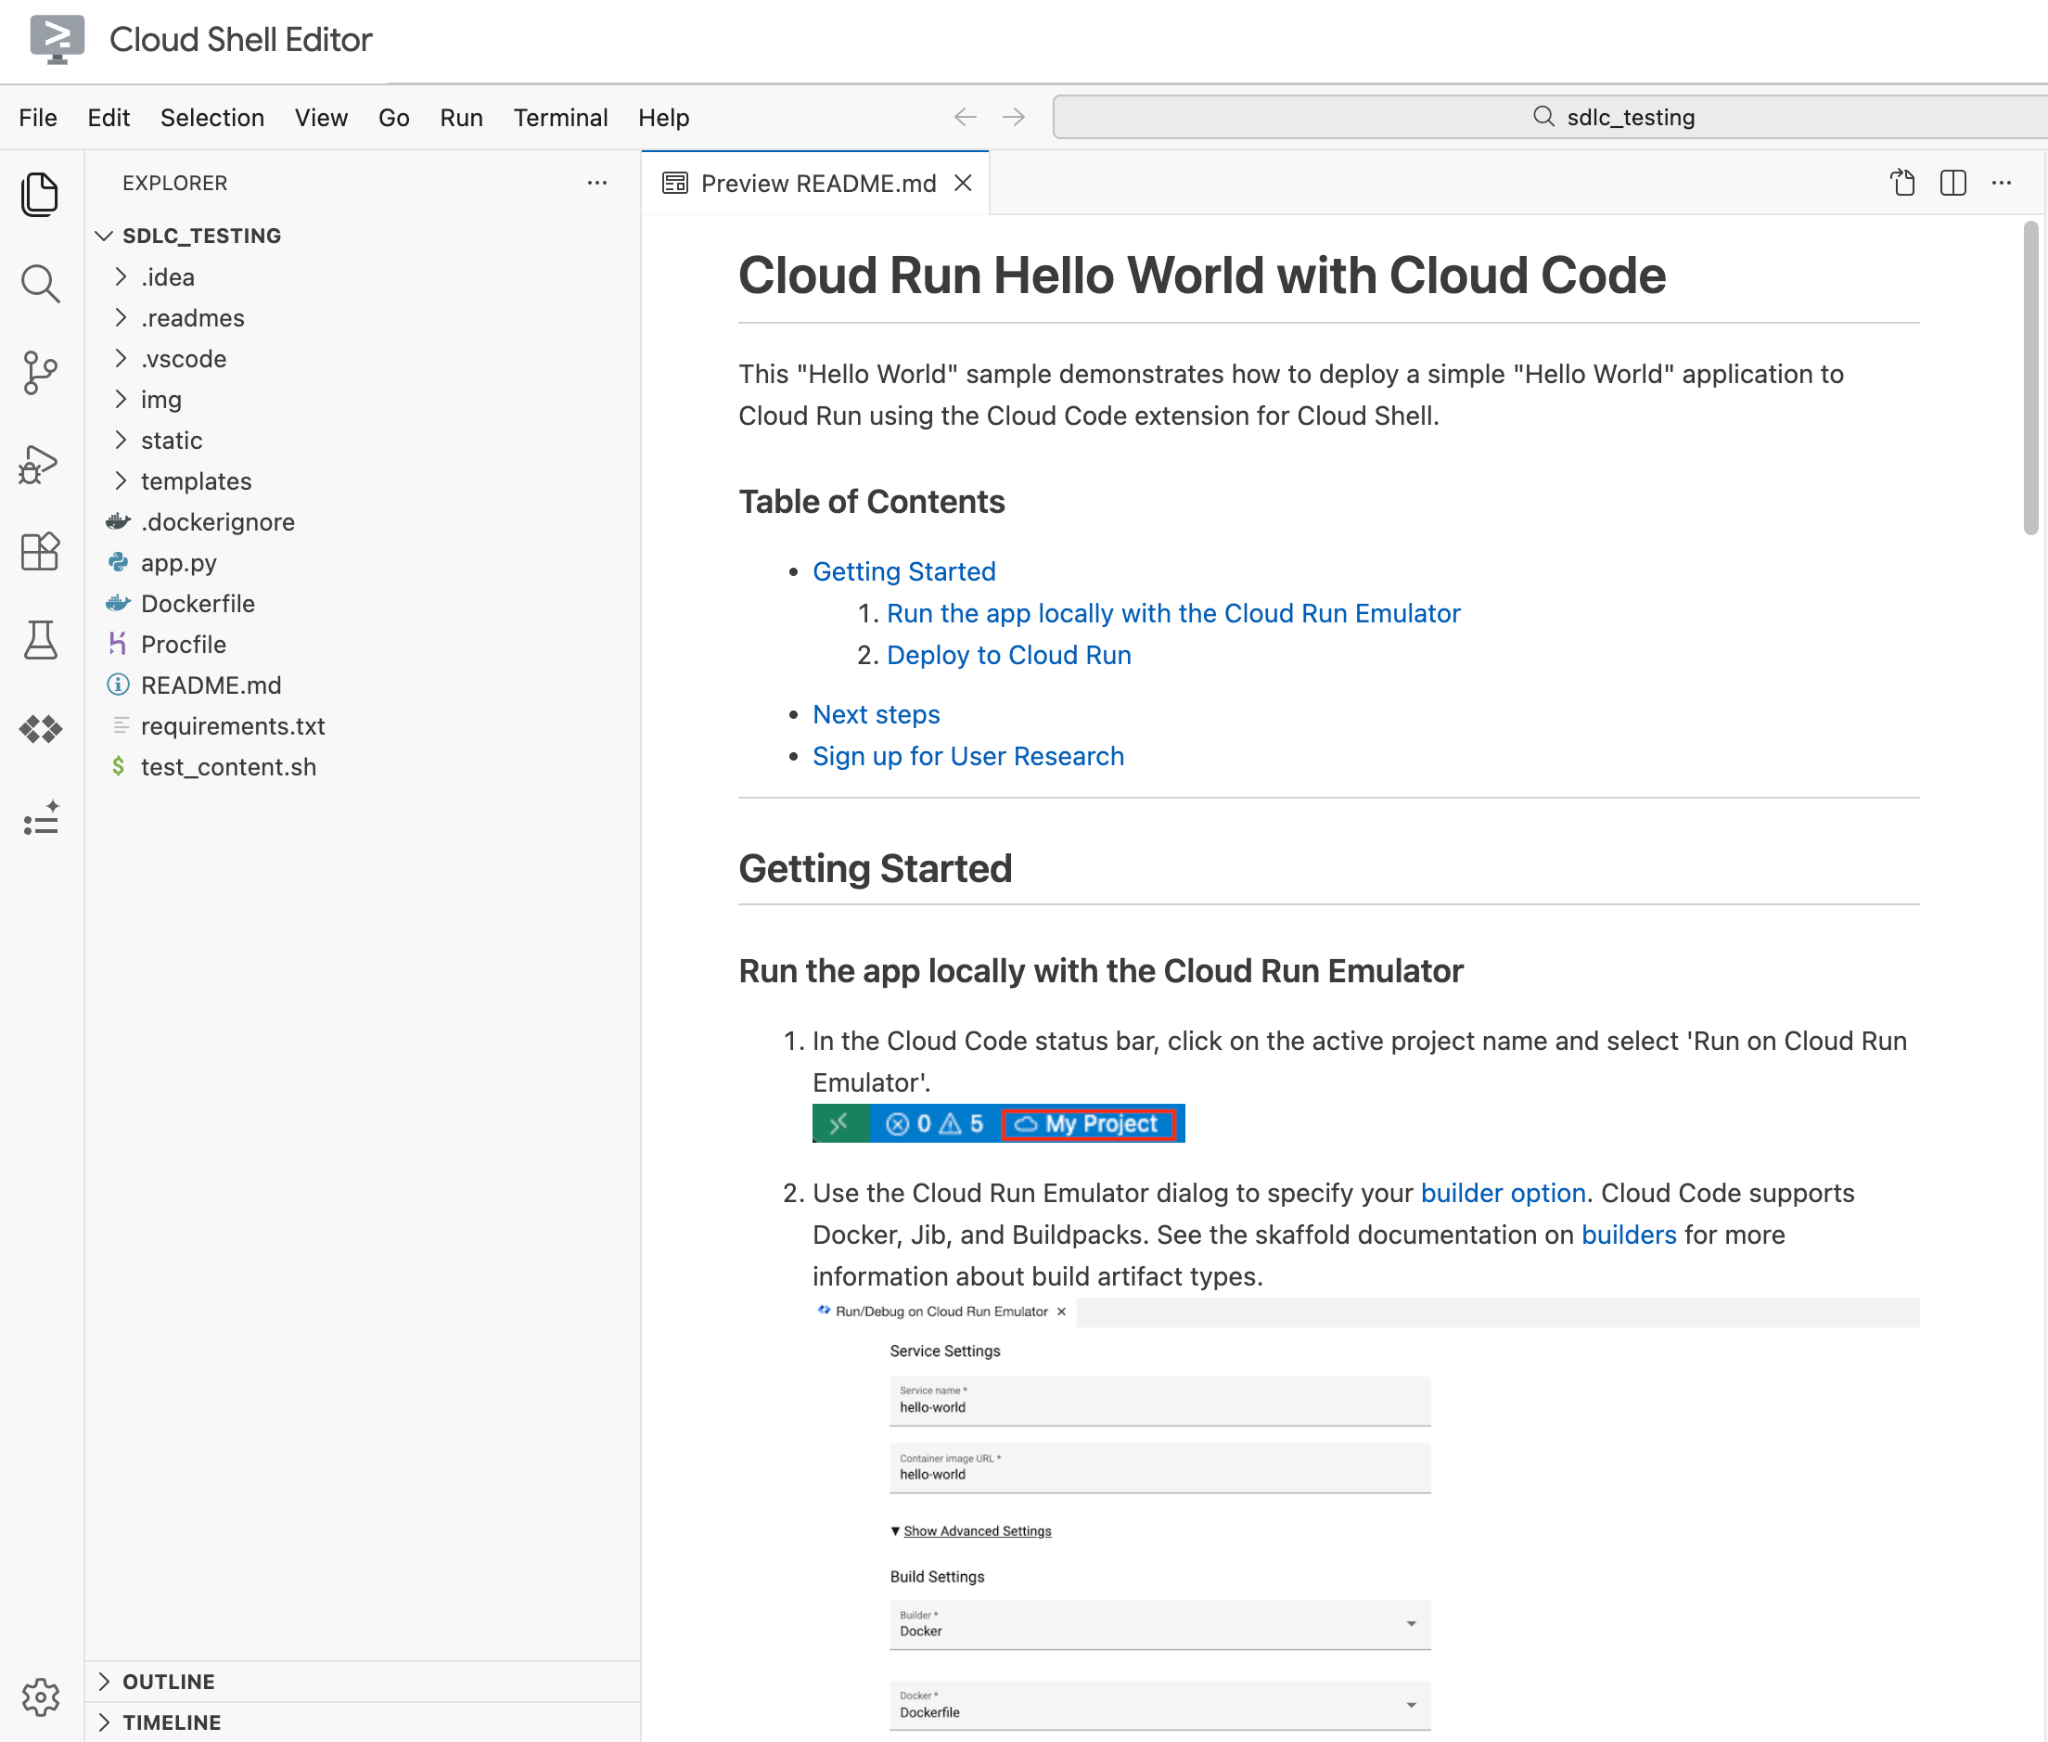Open the Go menu
Image resolution: width=2048 pixels, height=1742 pixels.
click(394, 118)
